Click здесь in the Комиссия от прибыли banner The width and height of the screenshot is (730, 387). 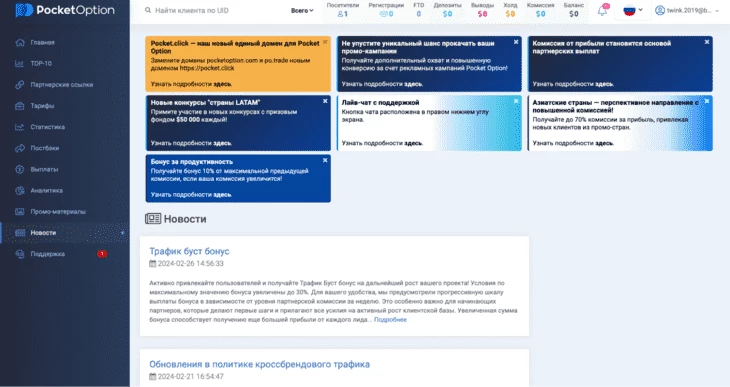point(604,84)
